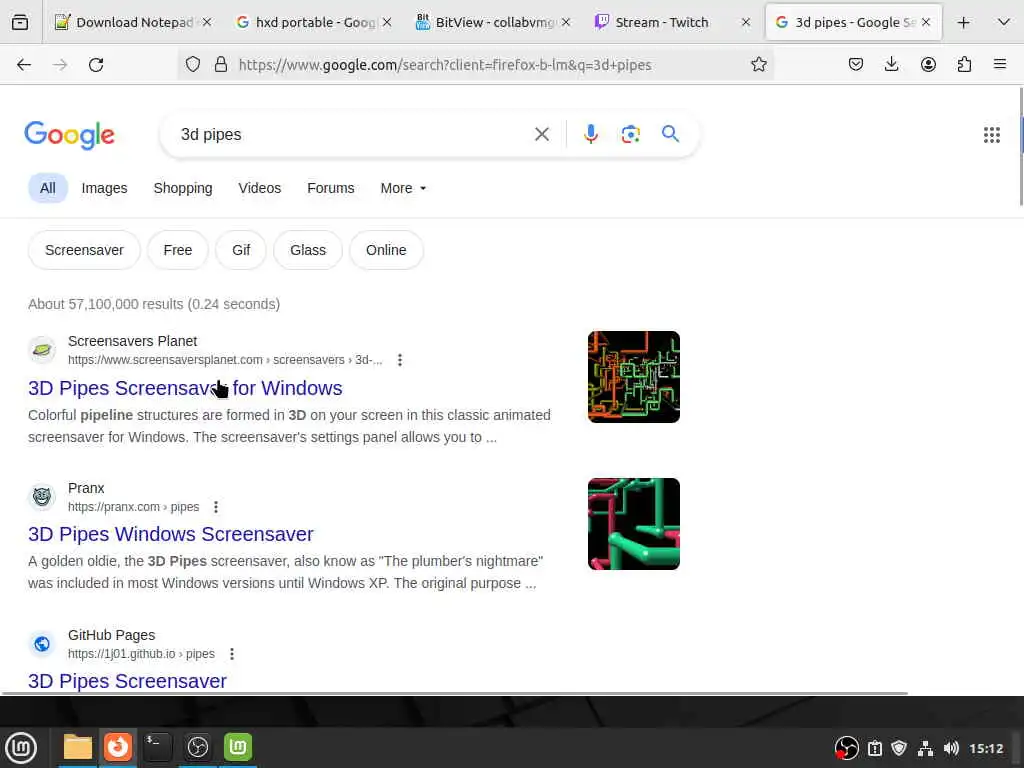This screenshot has height=768, width=1024.
Task: Open the tracking protection shield icon
Action: coord(193,64)
